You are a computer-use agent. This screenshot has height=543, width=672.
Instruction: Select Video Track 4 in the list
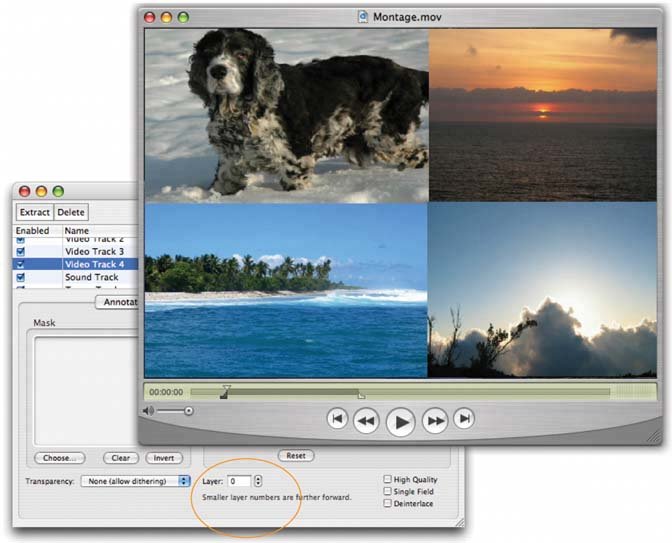(94, 264)
